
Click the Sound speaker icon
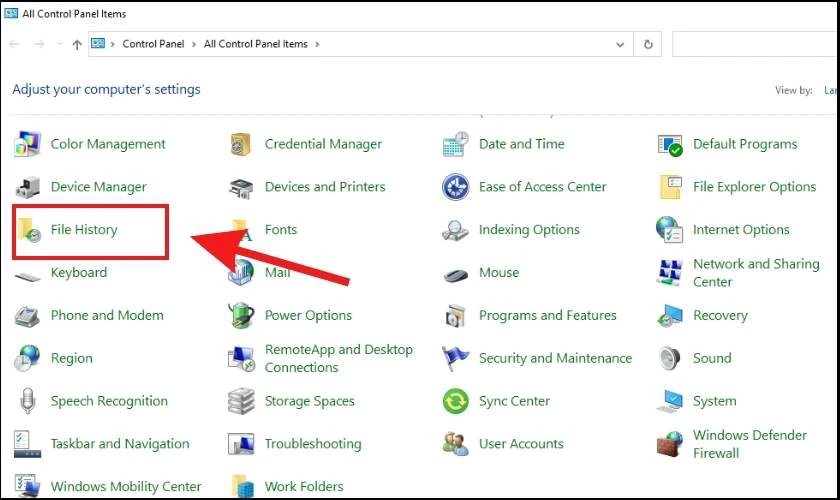click(670, 359)
